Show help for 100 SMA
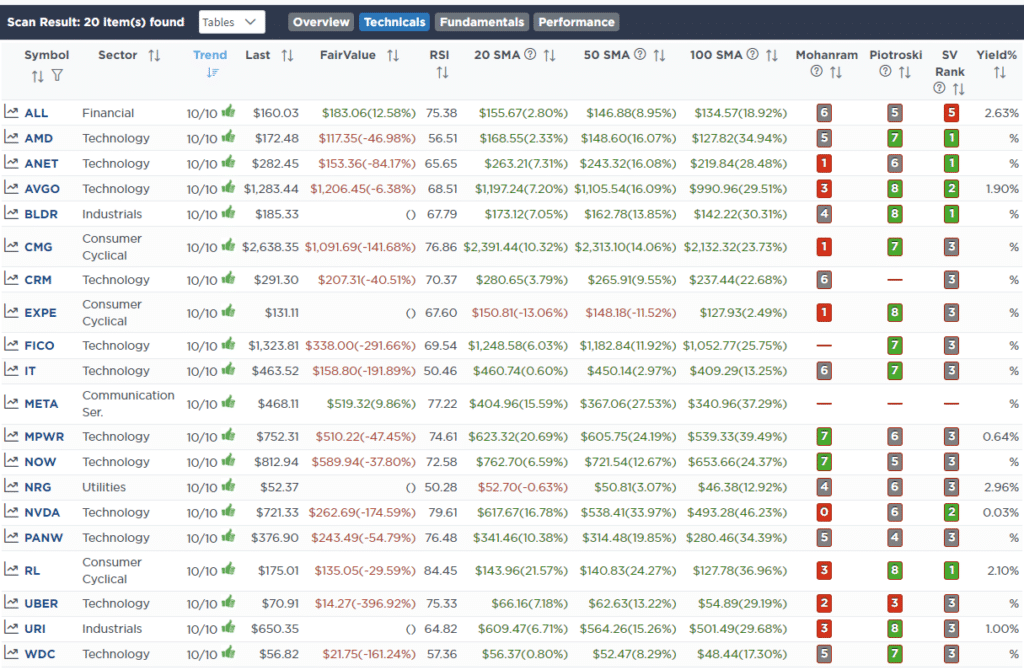 (x=752, y=54)
